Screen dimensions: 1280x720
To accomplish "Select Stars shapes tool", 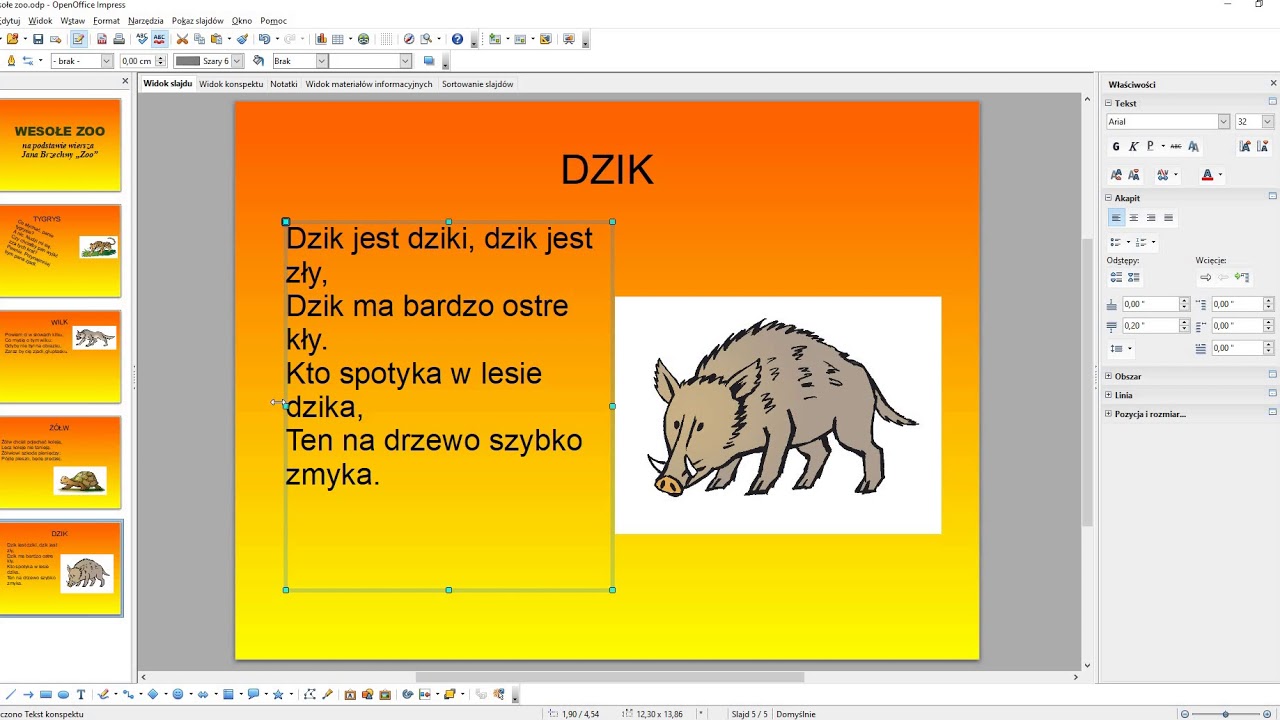I will coord(278,694).
